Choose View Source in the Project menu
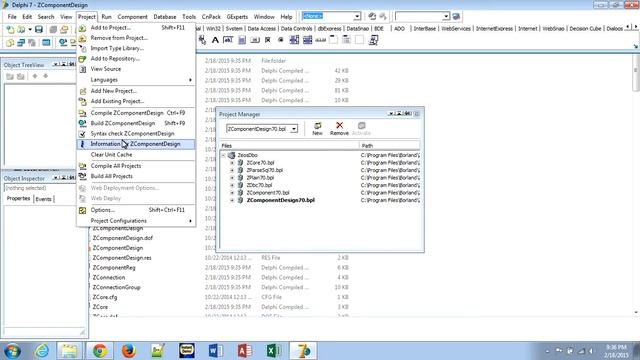 [x=136, y=69]
